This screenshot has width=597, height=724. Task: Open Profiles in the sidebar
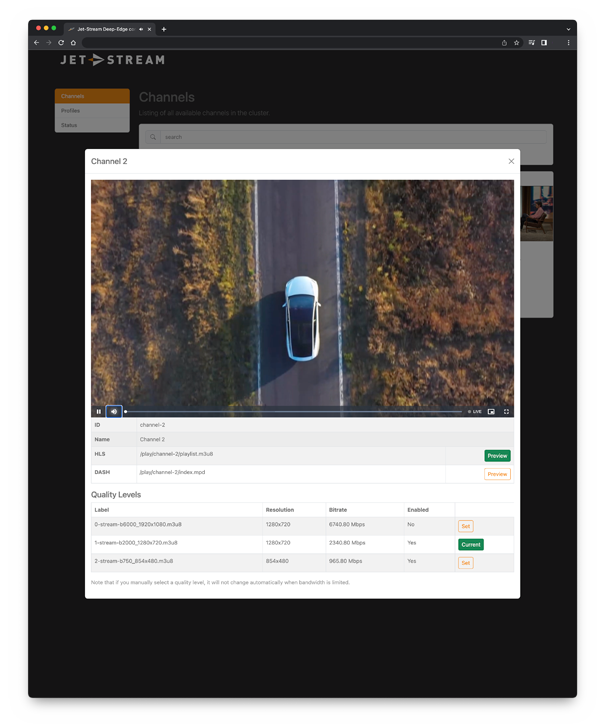coord(92,111)
